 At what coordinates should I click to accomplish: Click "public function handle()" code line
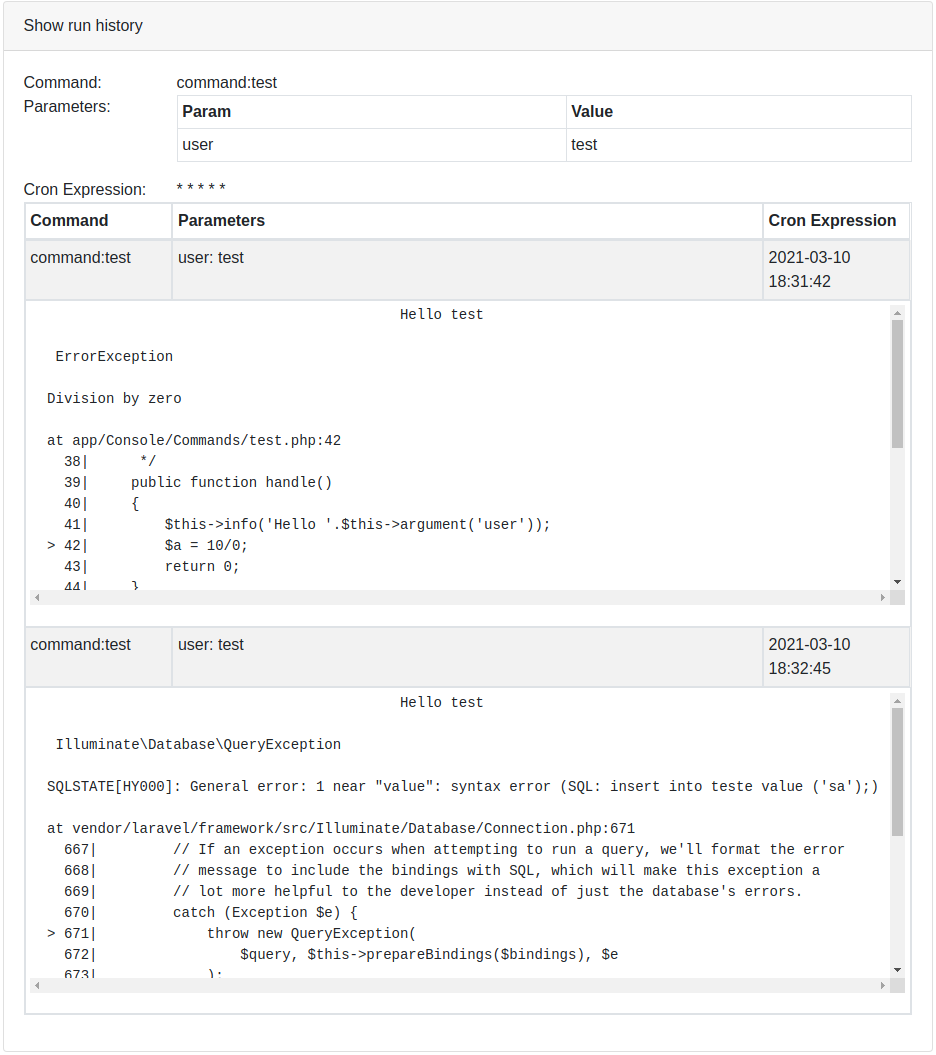(x=231, y=482)
